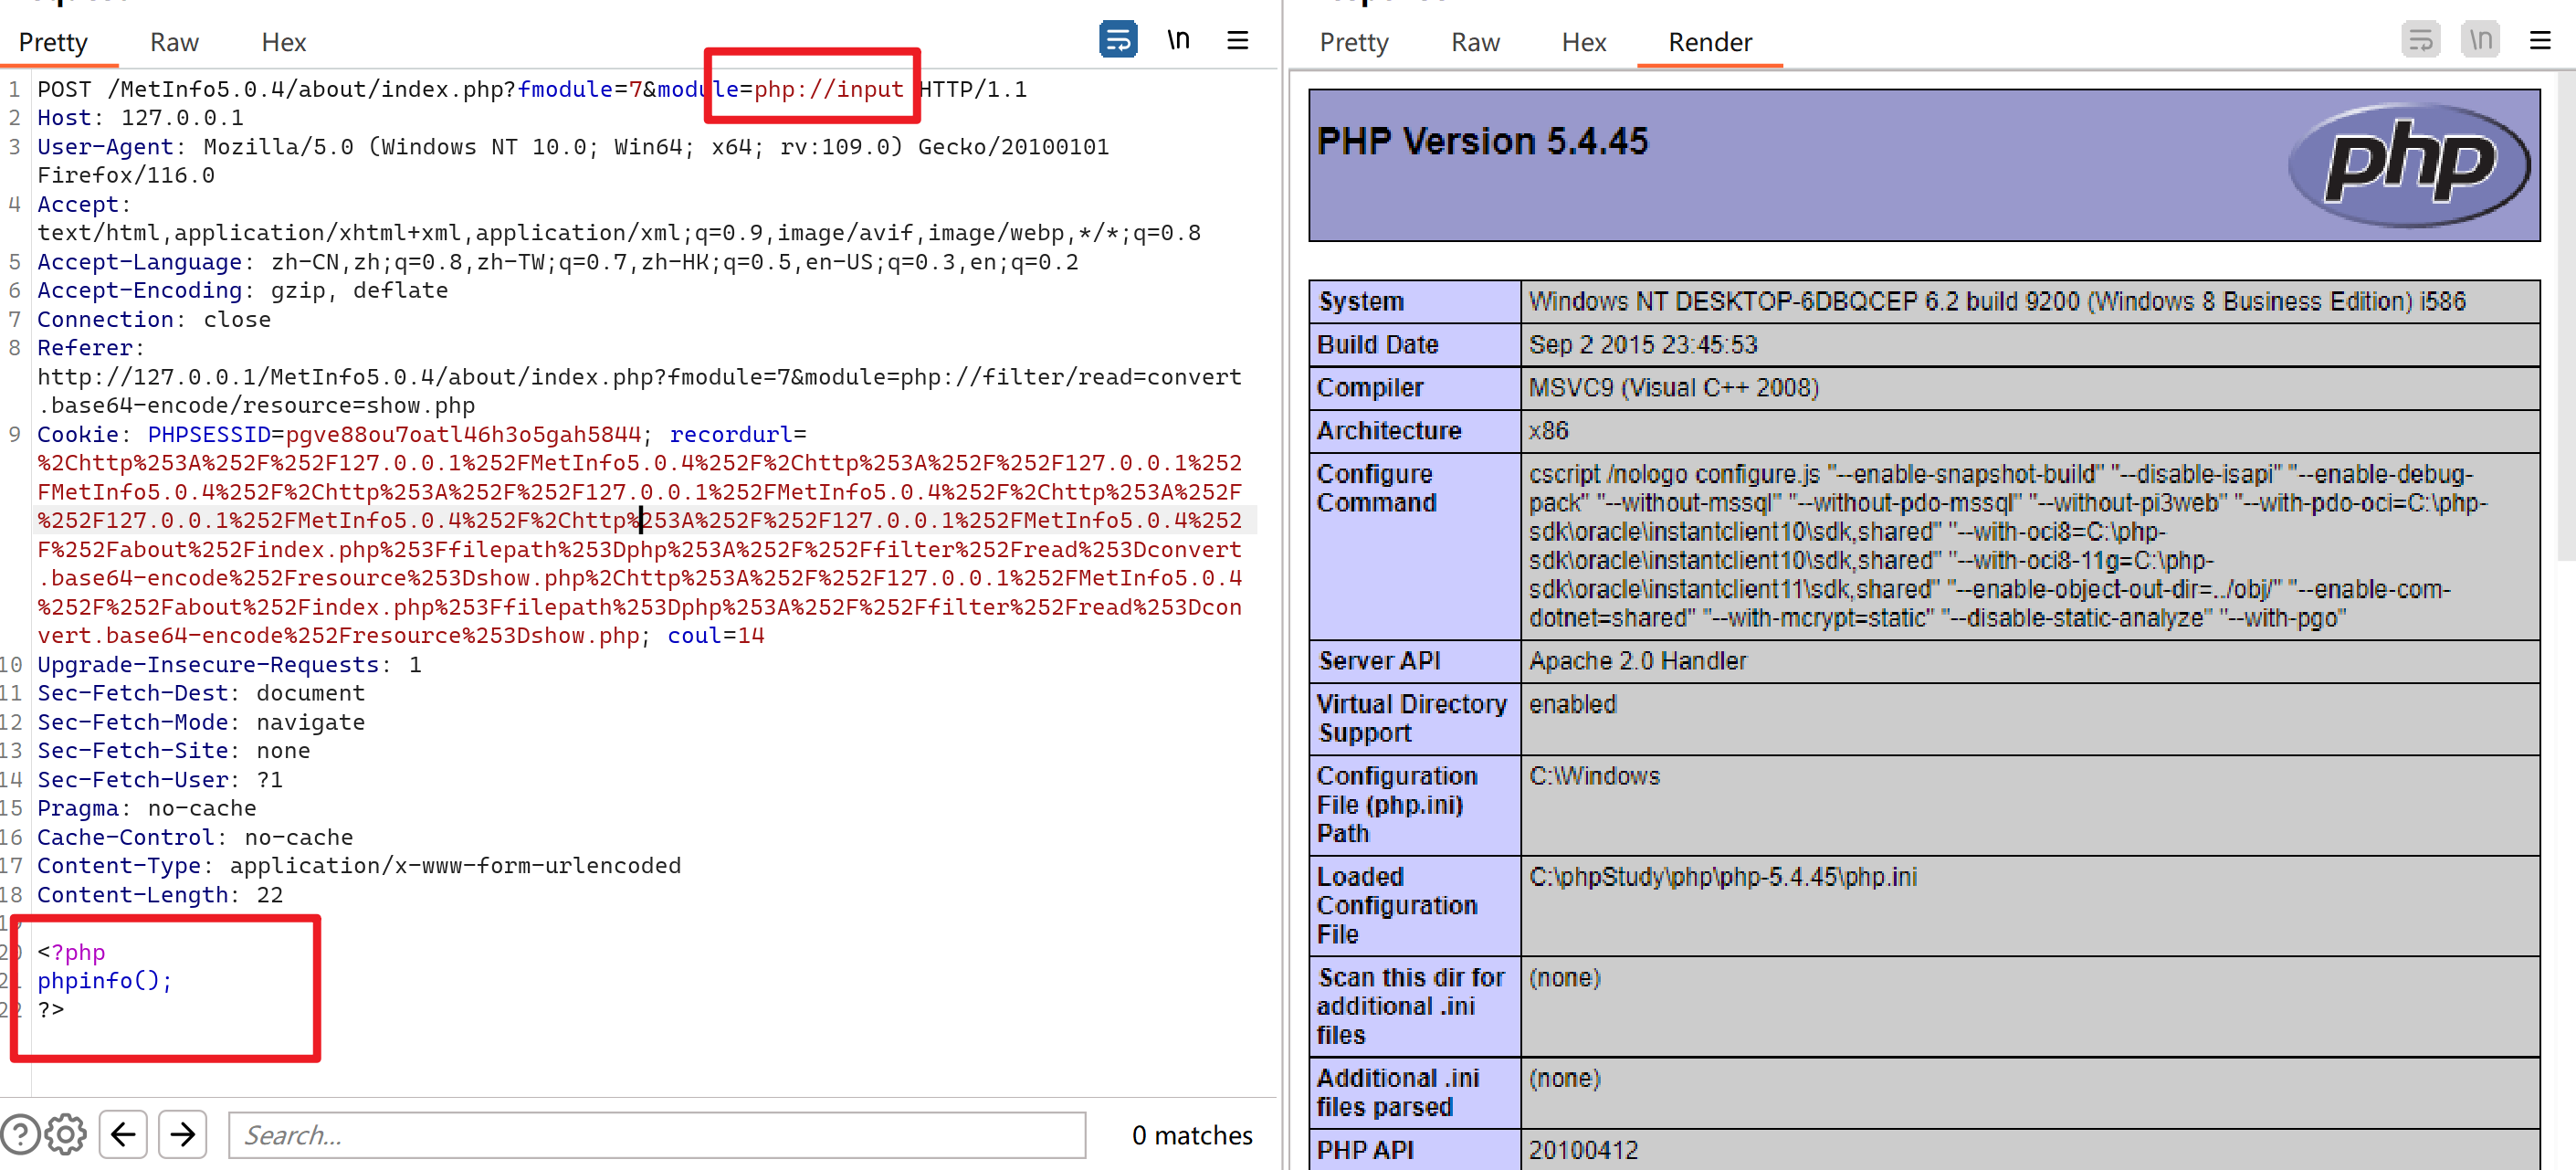Image resolution: width=2576 pixels, height=1170 pixels.
Task: Click the 'recordurl' cookie name
Action: [x=730, y=434]
